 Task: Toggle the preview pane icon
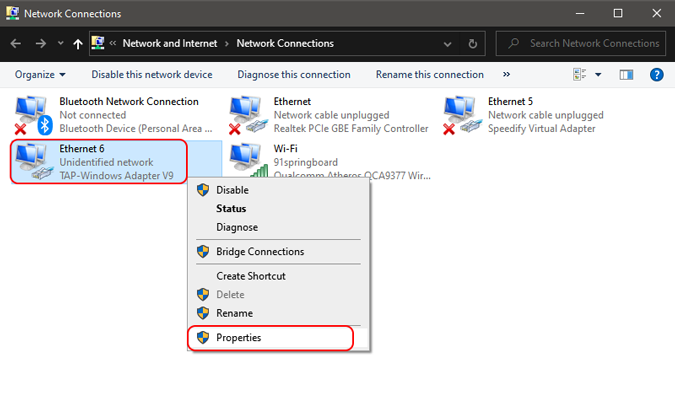click(x=626, y=75)
